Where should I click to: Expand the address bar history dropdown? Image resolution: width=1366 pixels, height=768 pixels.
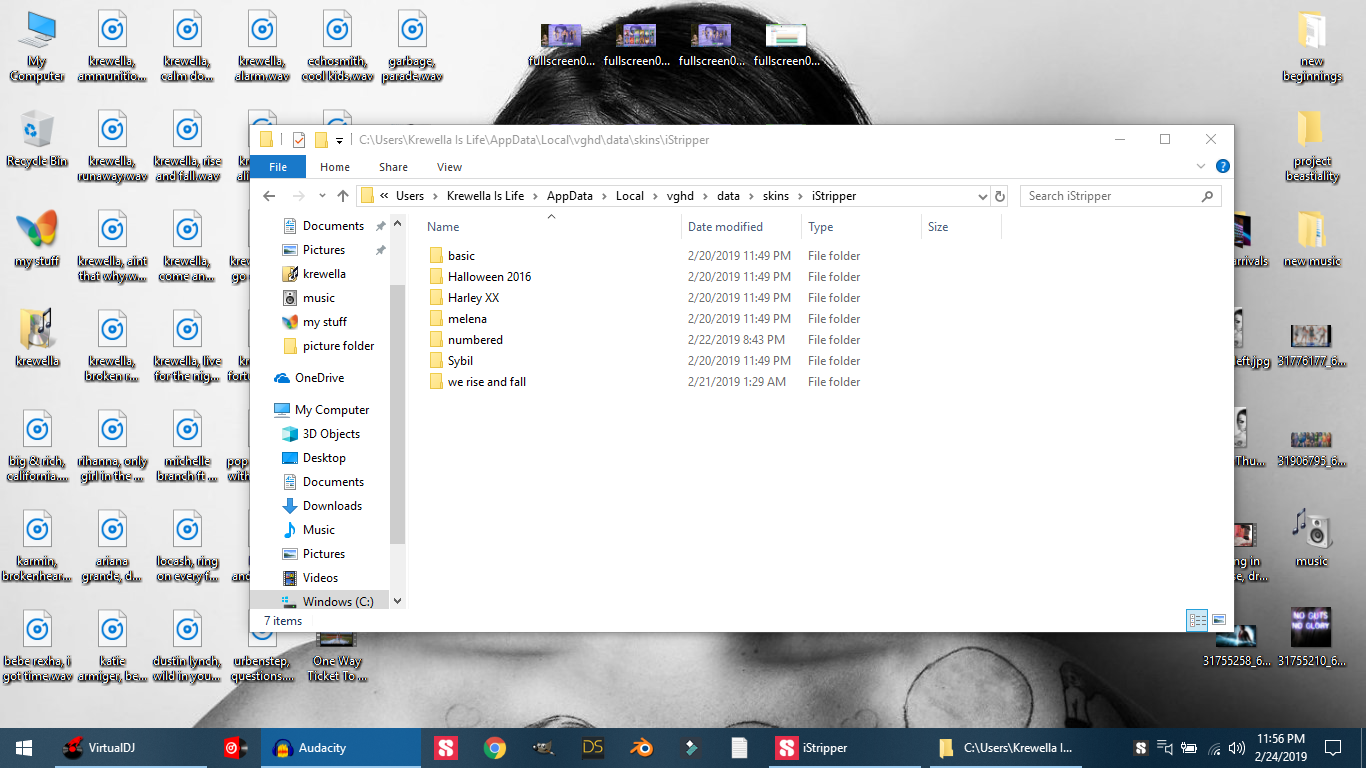pyautogui.click(x=982, y=196)
